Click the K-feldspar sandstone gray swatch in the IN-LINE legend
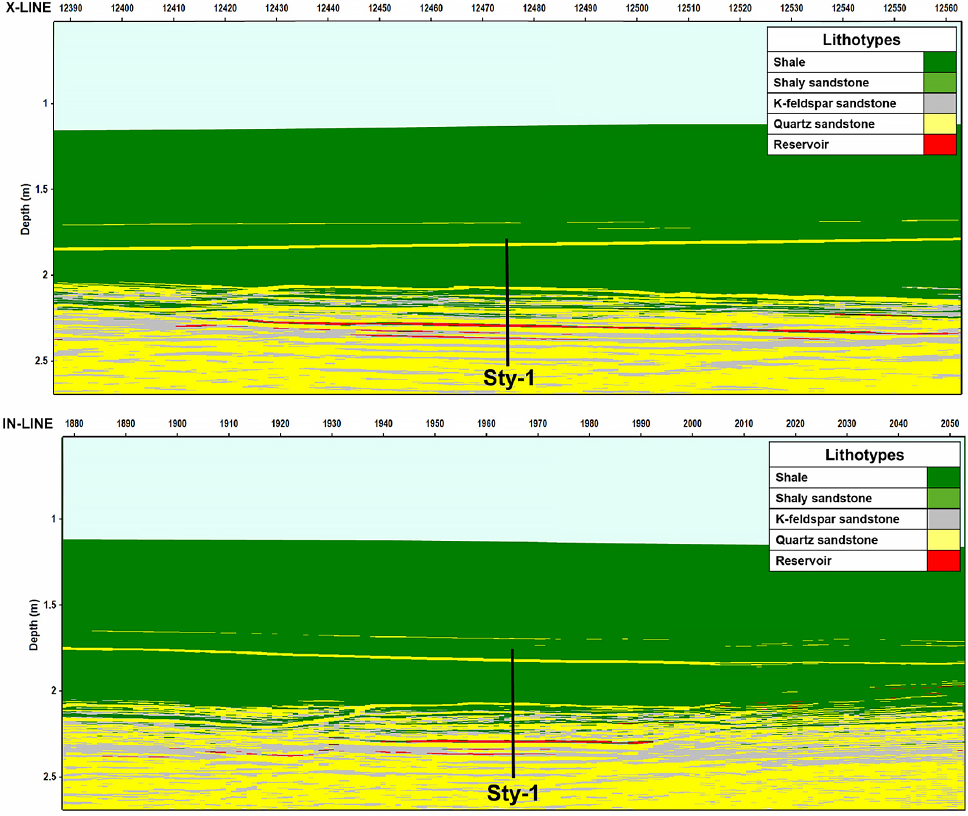The height and width of the screenshot is (816, 968). pos(943,519)
